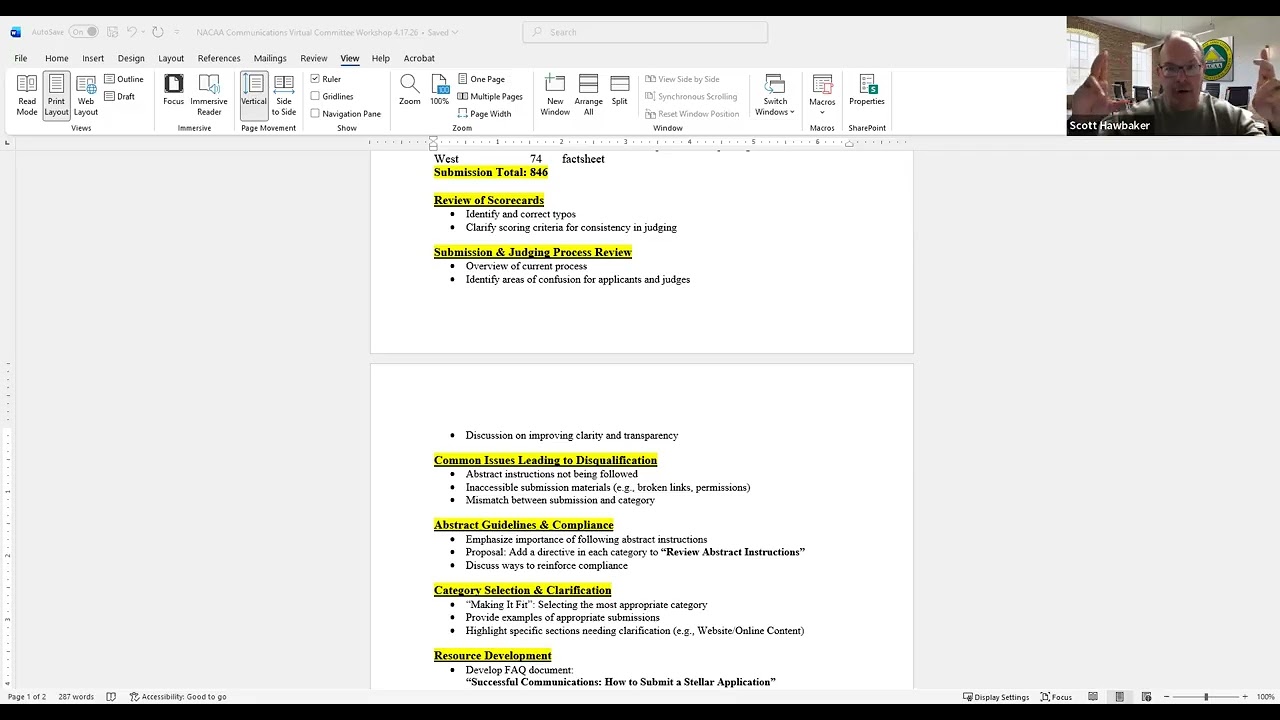1280x720 pixels.
Task: Redo the last action
Action: pyautogui.click(x=158, y=32)
